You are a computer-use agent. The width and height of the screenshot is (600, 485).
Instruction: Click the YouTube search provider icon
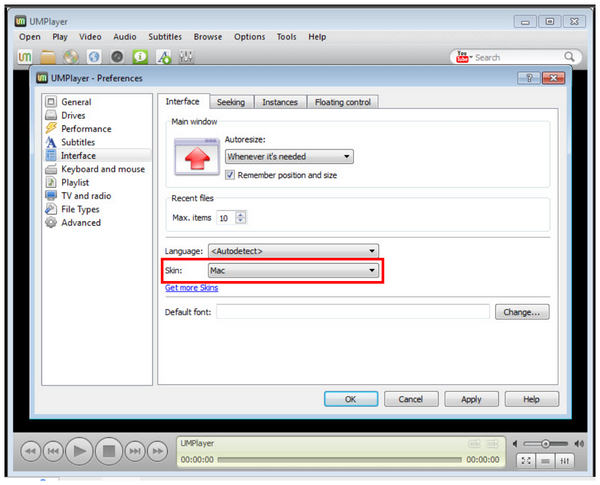click(464, 57)
